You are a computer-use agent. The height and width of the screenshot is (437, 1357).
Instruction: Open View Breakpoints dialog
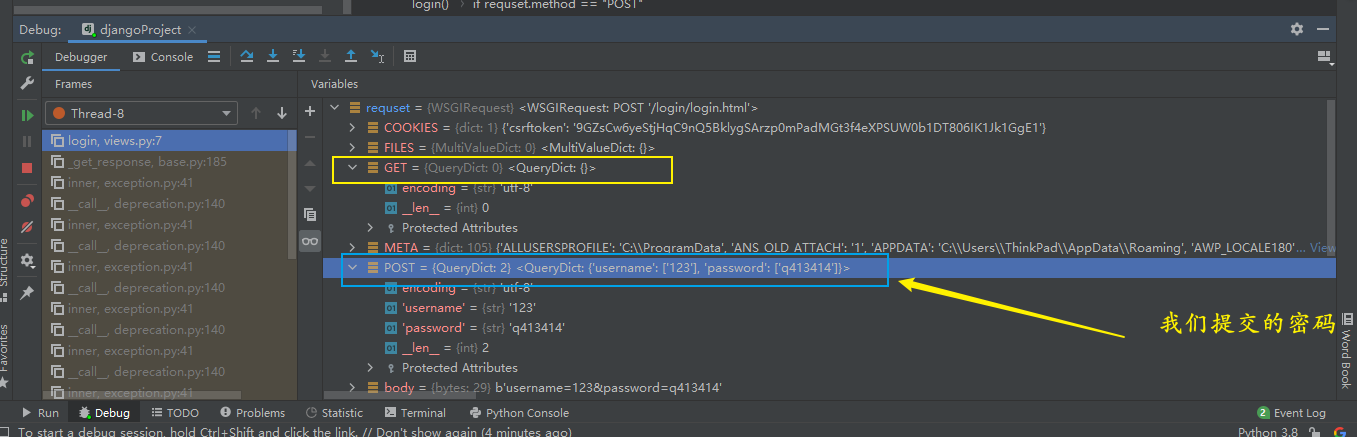pyautogui.click(x=27, y=201)
